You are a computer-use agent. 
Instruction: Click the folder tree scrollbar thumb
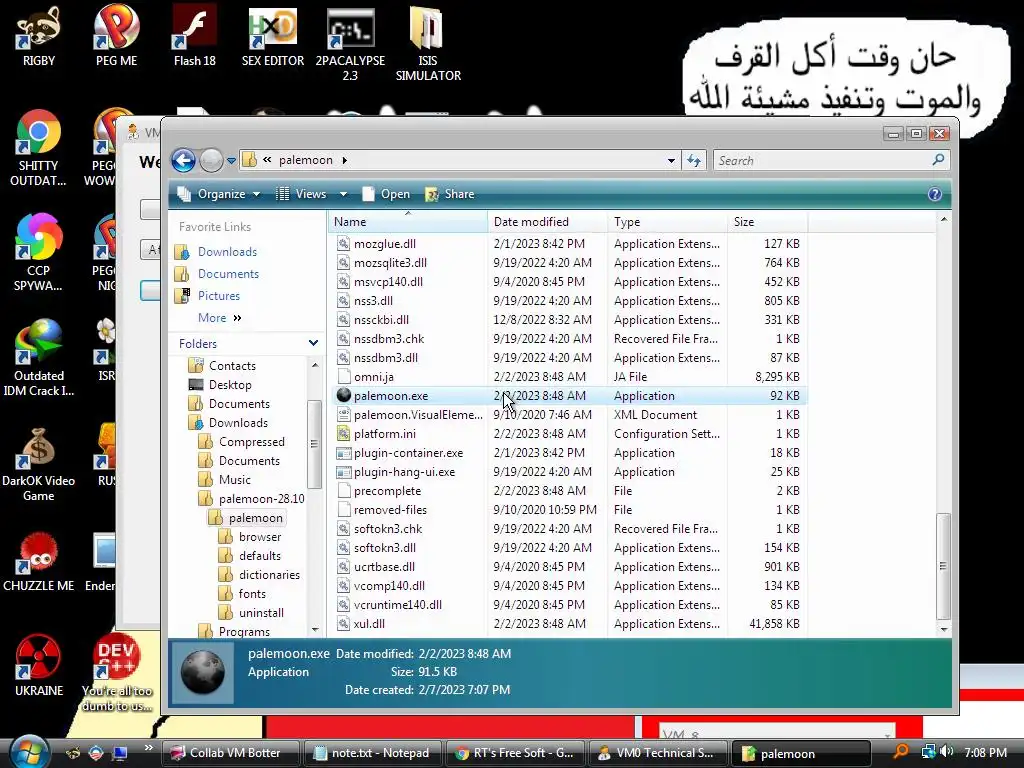tap(314, 444)
